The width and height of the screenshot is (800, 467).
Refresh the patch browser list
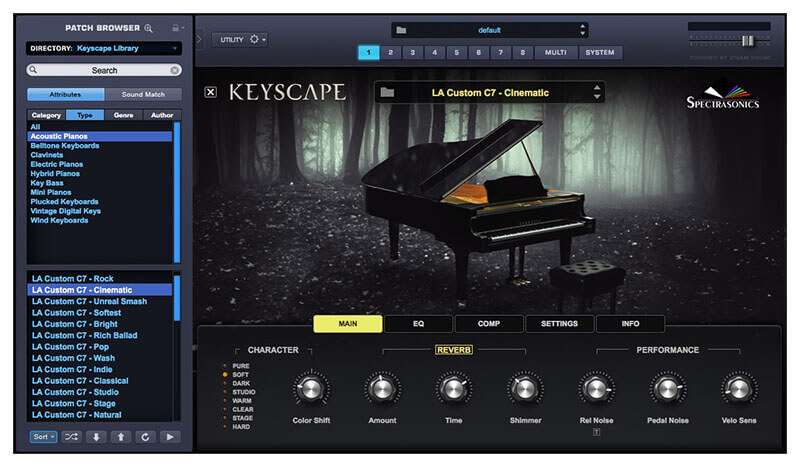(x=145, y=437)
